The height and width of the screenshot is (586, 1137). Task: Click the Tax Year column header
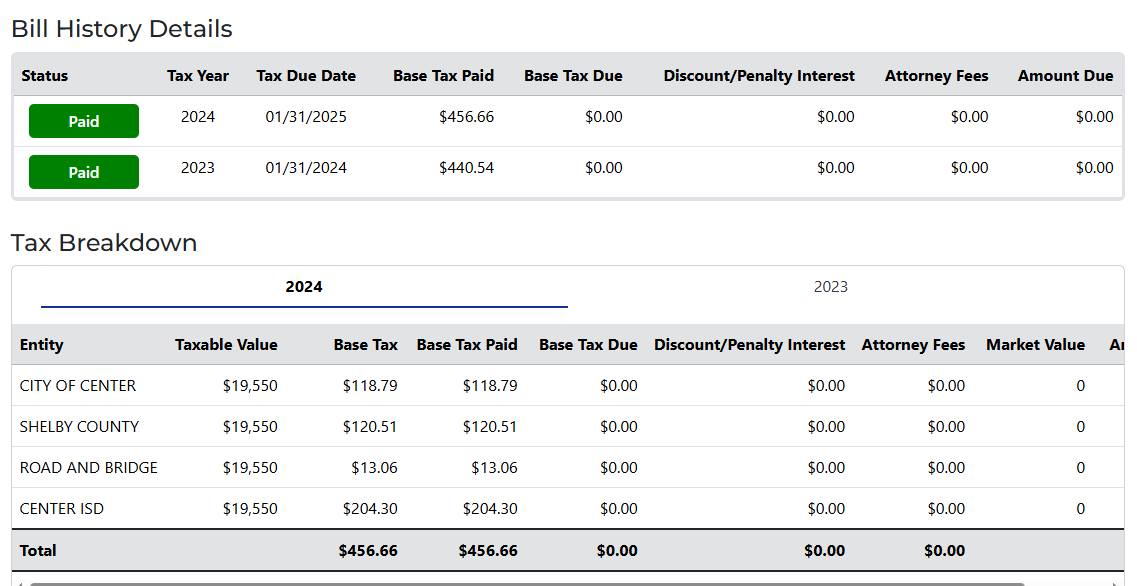198,76
